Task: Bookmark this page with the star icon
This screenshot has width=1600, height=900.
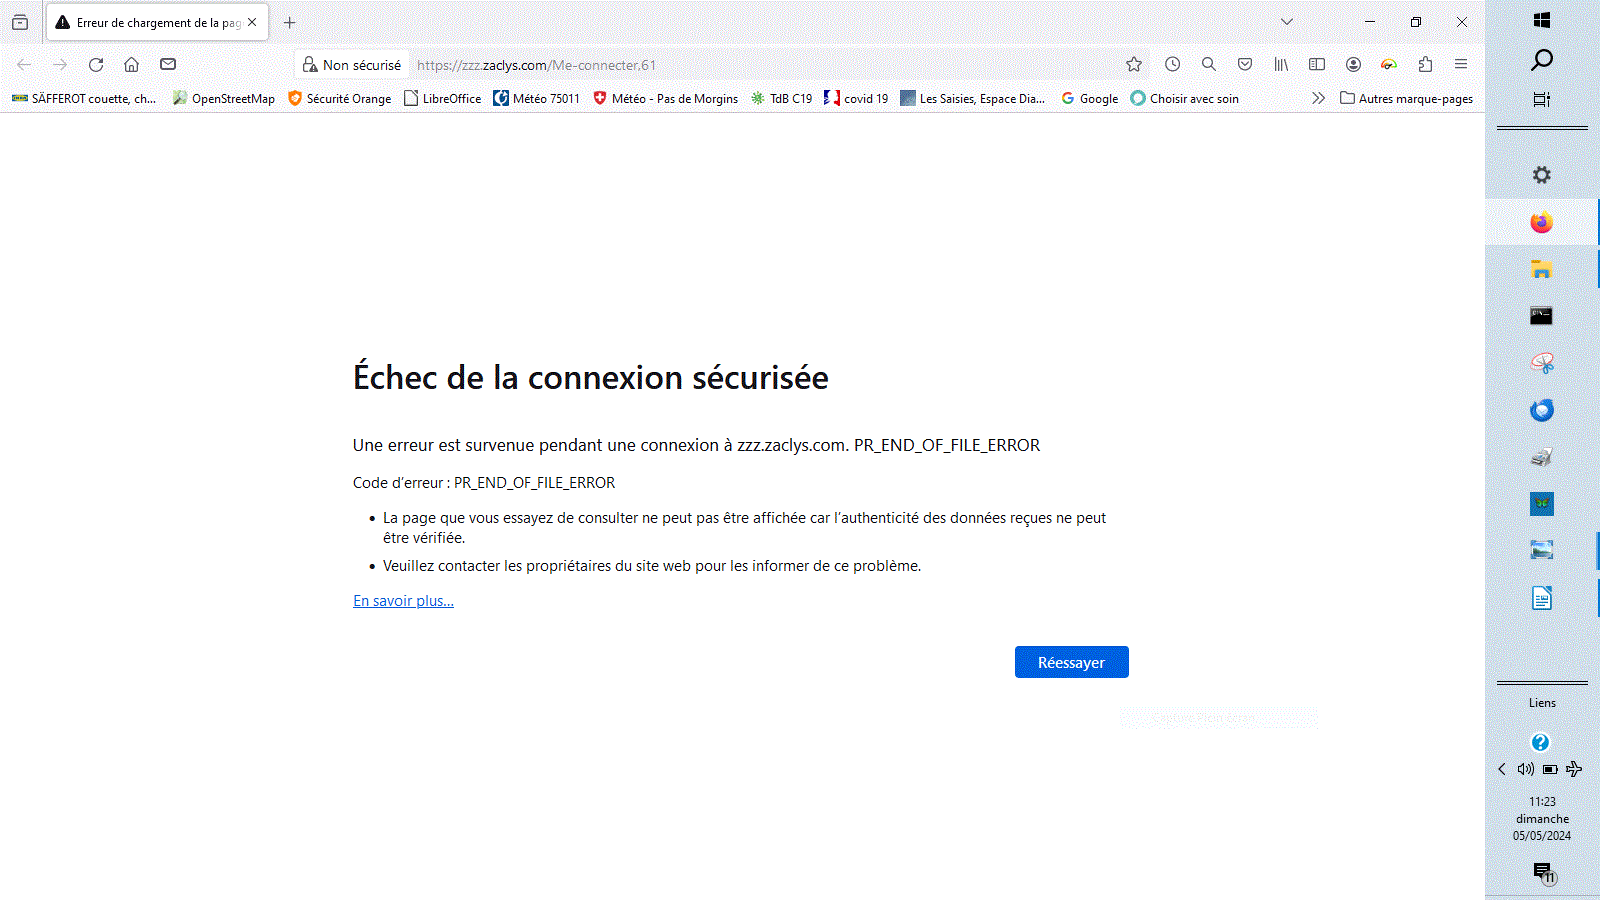Action: 1134,65
